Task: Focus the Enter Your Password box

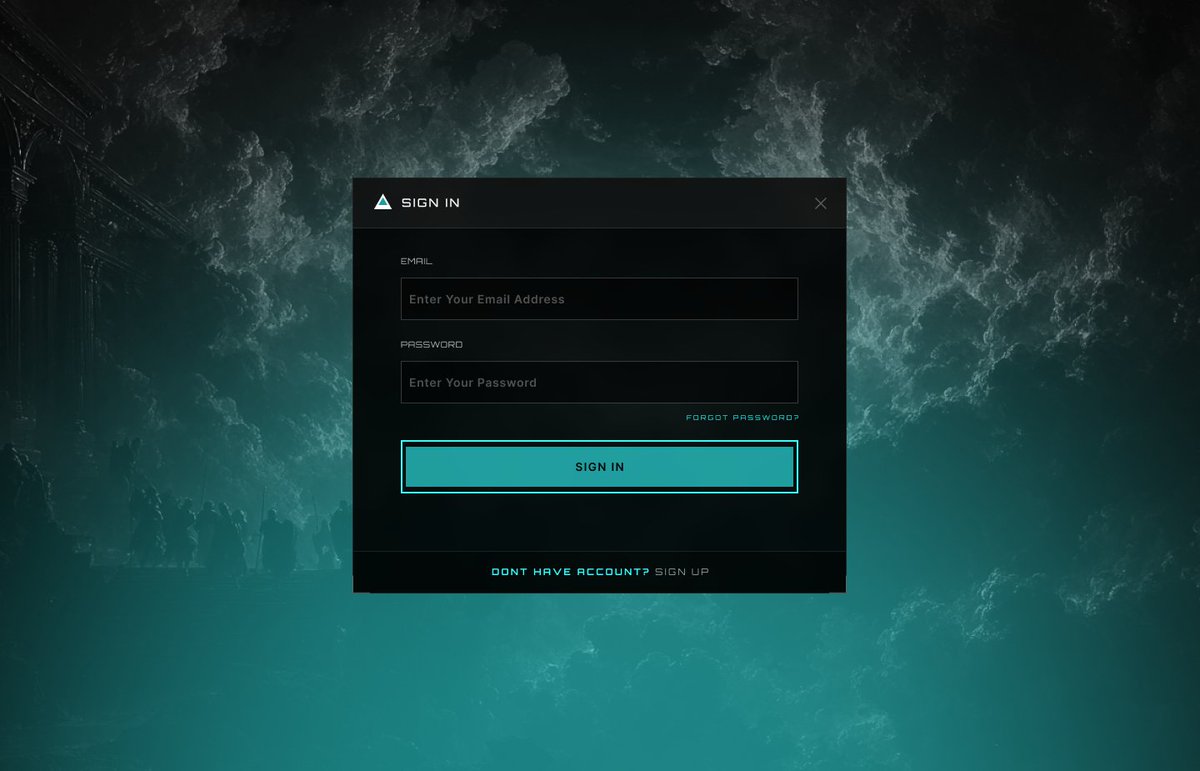Action: (599, 382)
